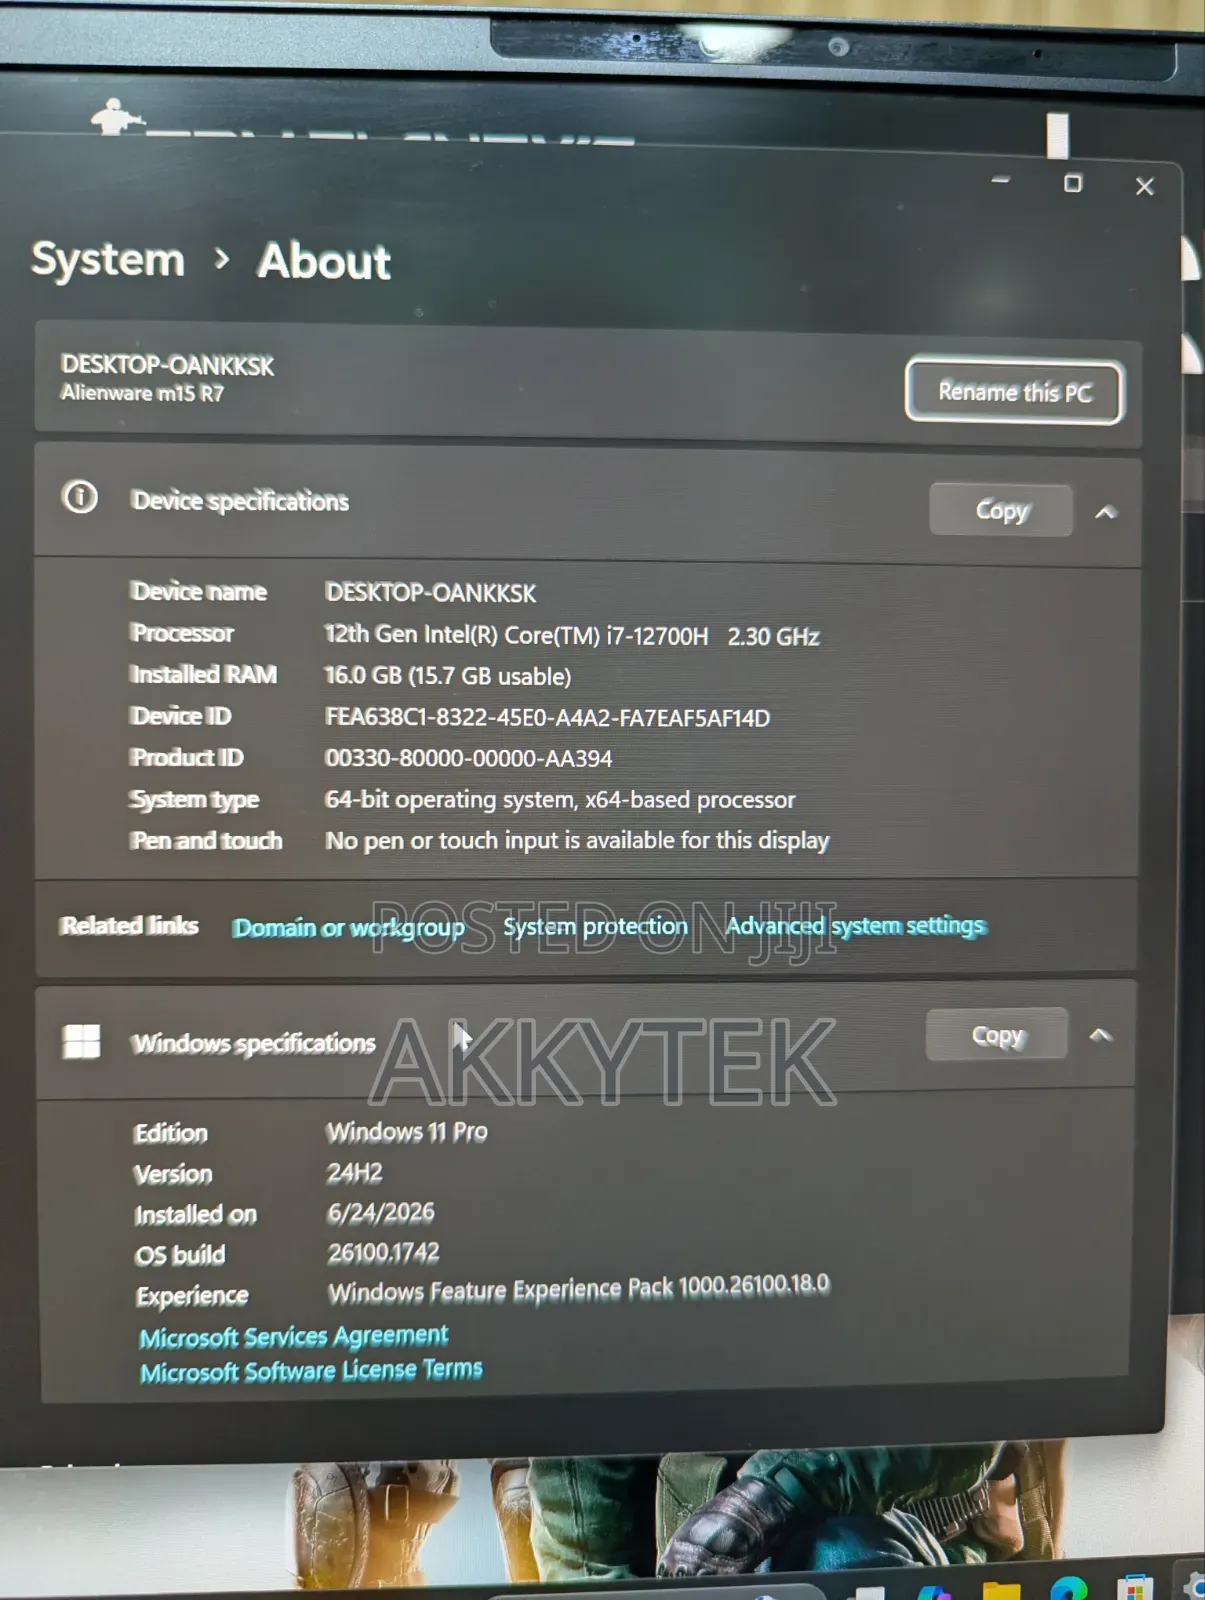This screenshot has height=1600, width=1205.
Task: Open Microsoft Store from the taskbar
Action: 1134,1587
